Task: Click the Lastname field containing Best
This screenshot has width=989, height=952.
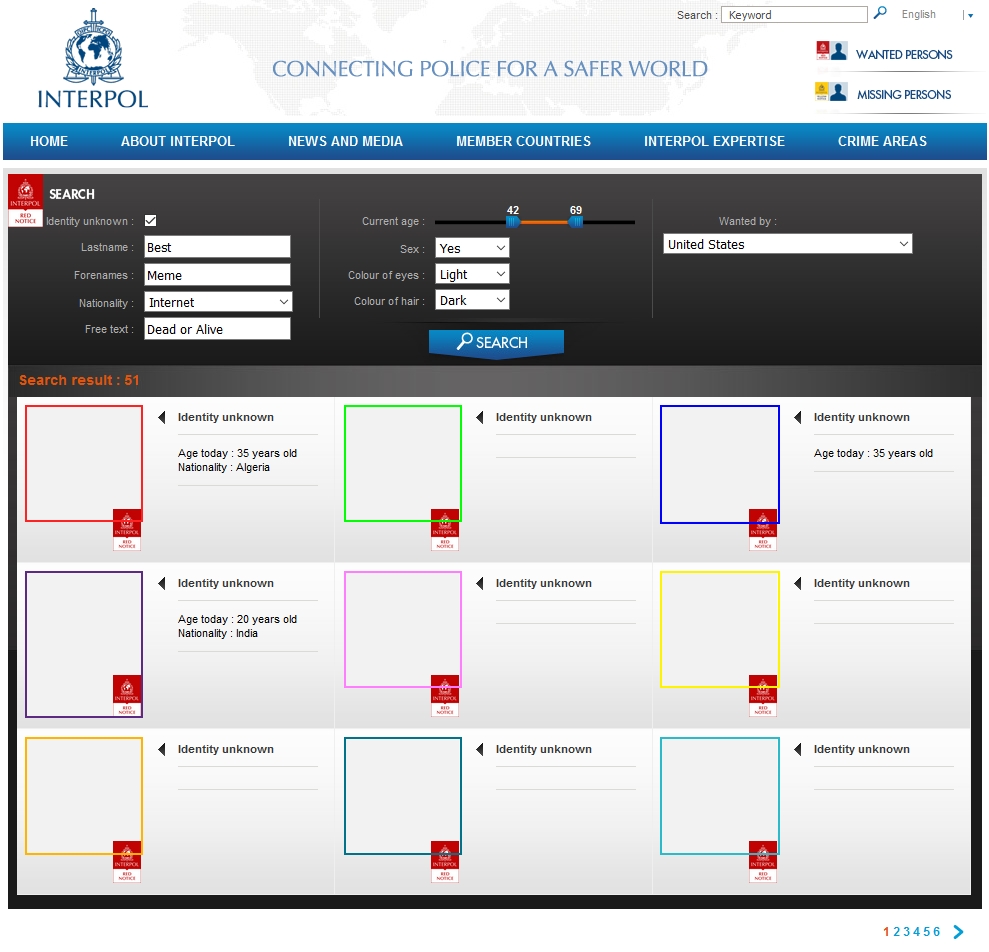Action: (218, 247)
